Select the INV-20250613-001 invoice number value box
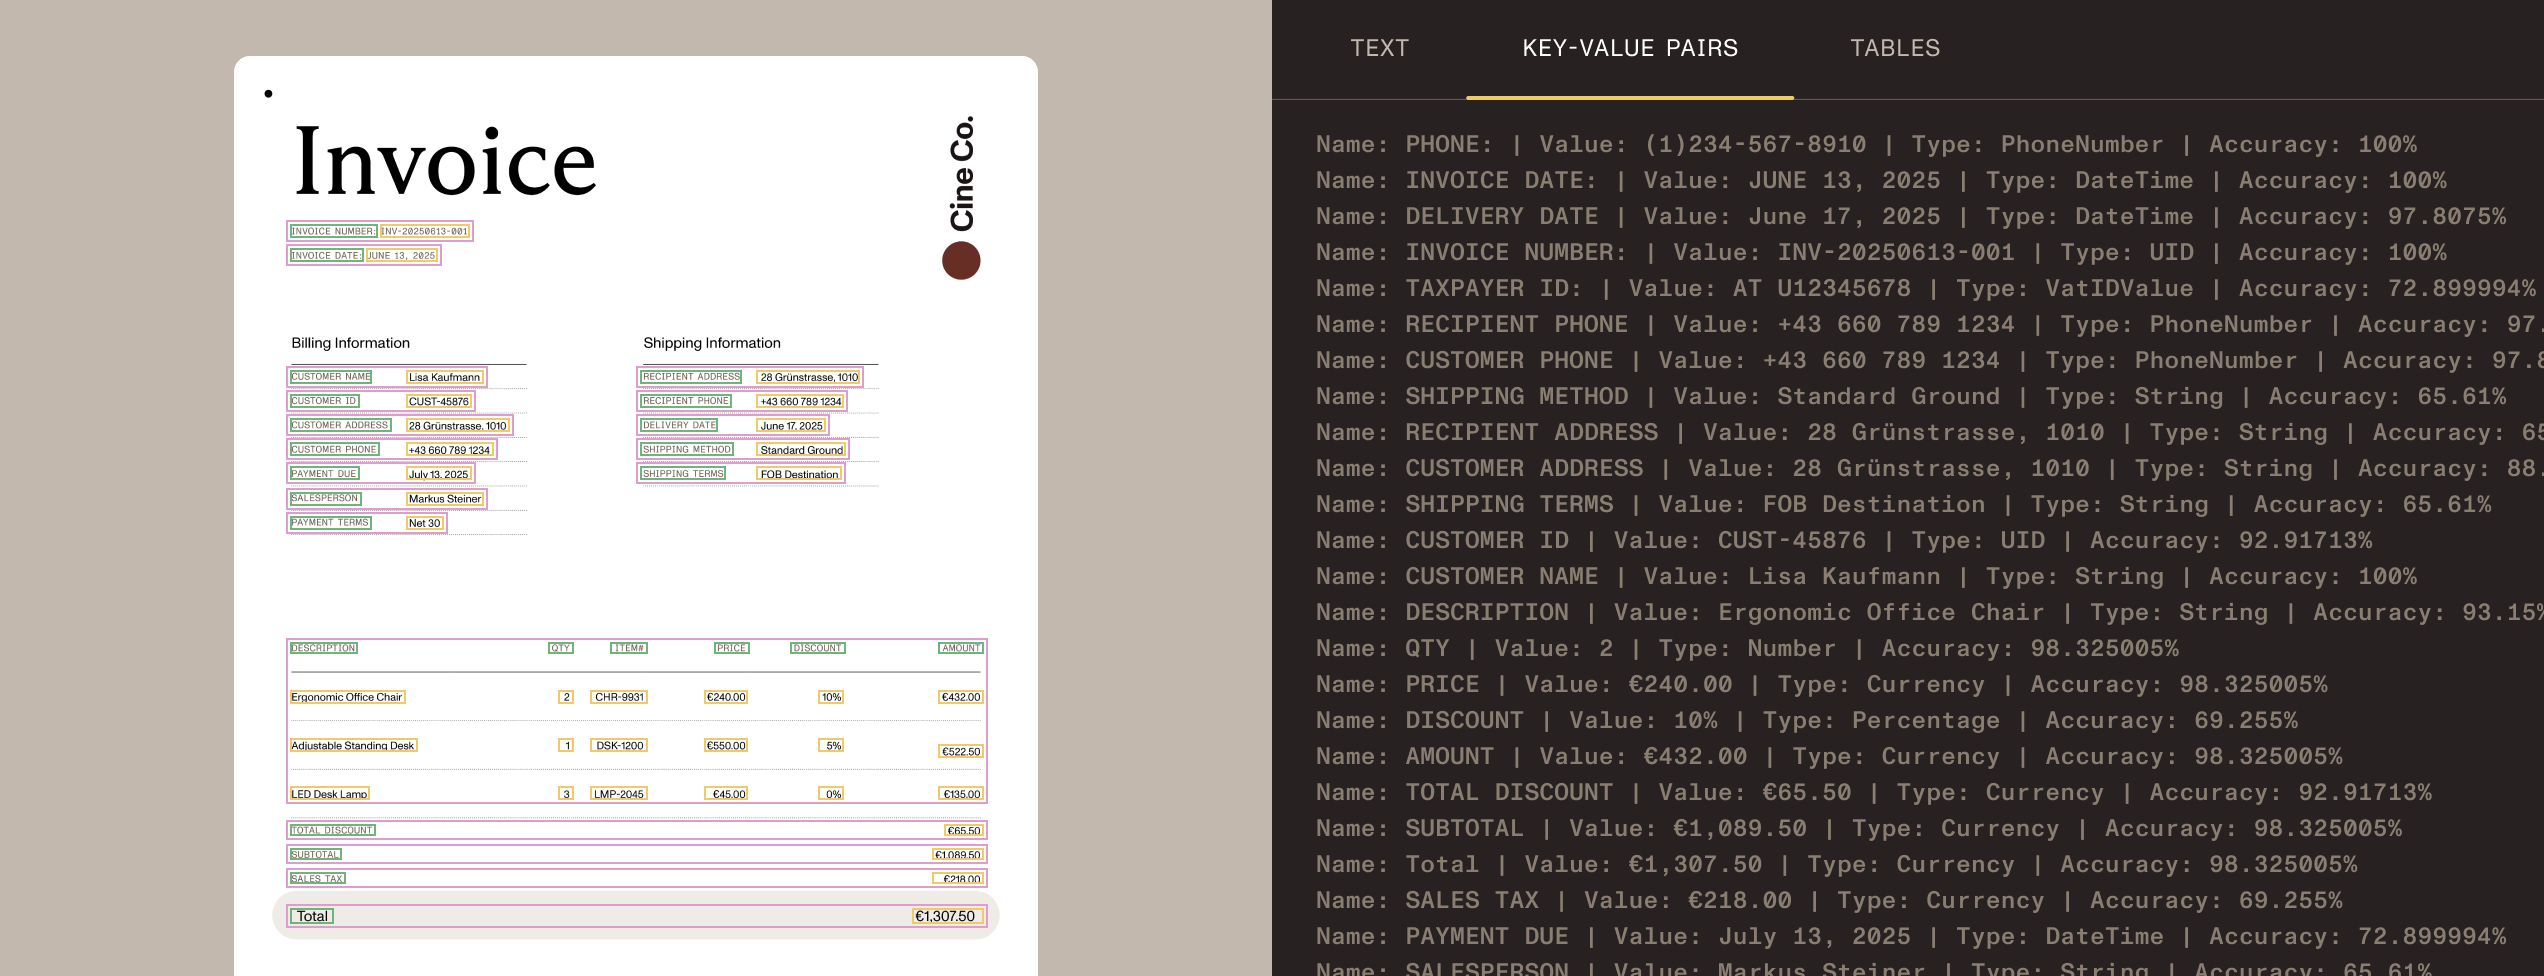Screen dimensions: 2544x976 pyautogui.click(x=424, y=231)
